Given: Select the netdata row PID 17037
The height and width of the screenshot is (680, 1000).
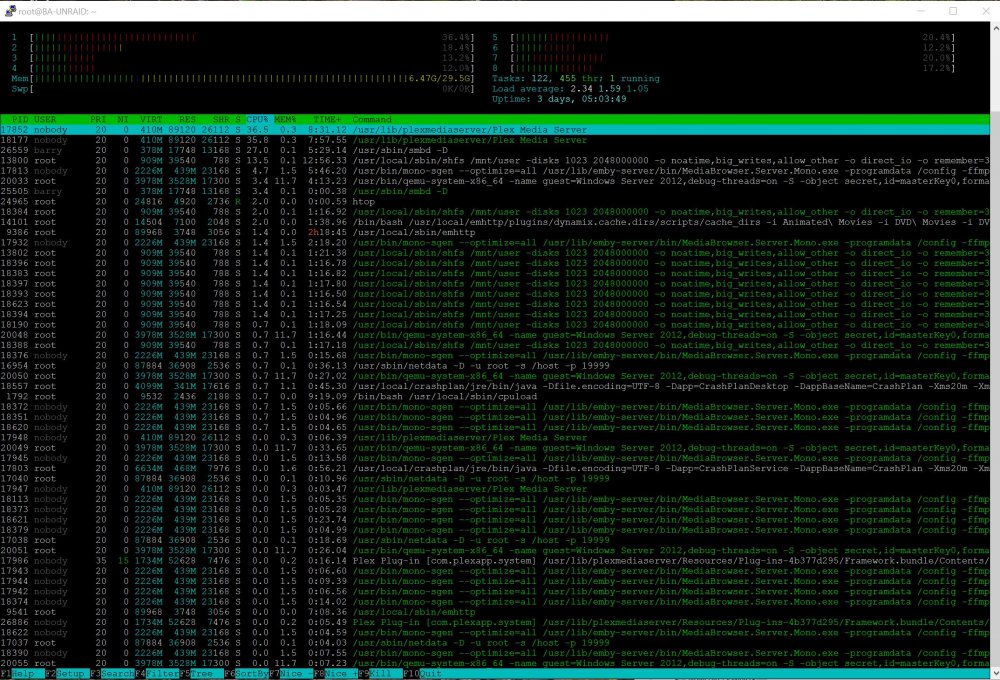Looking at the screenshot, I should coord(495,642).
